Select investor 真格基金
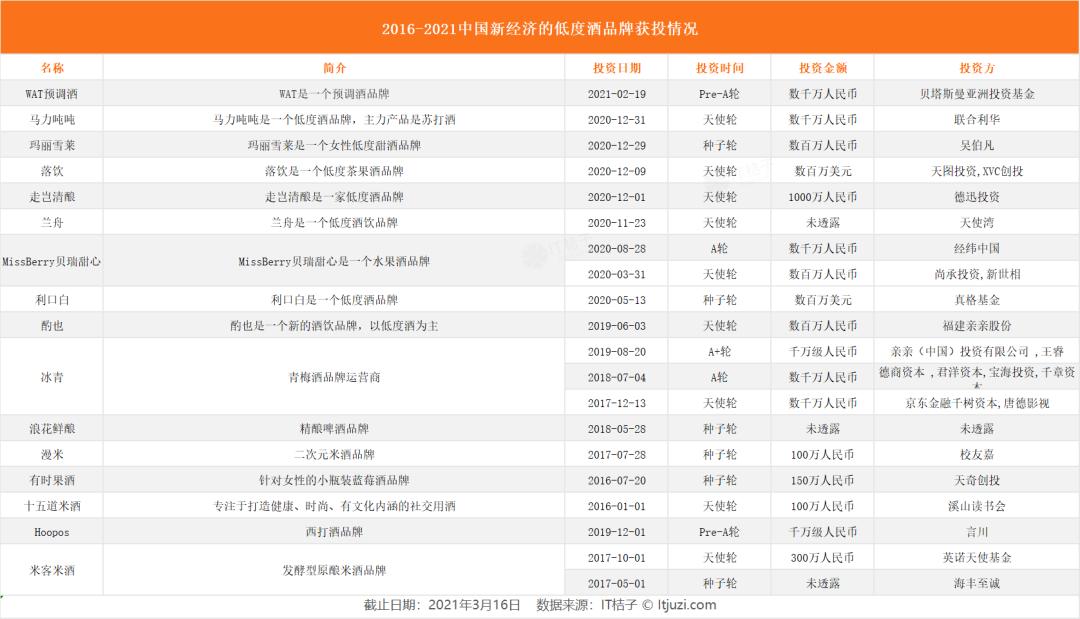 [x=977, y=300]
